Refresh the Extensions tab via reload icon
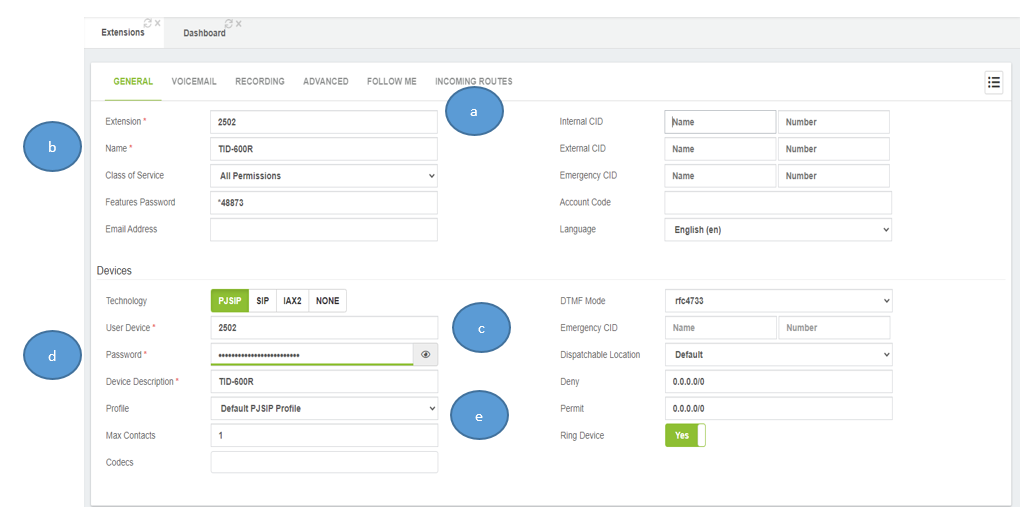The height and width of the screenshot is (520, 1028). click(148, 23)
